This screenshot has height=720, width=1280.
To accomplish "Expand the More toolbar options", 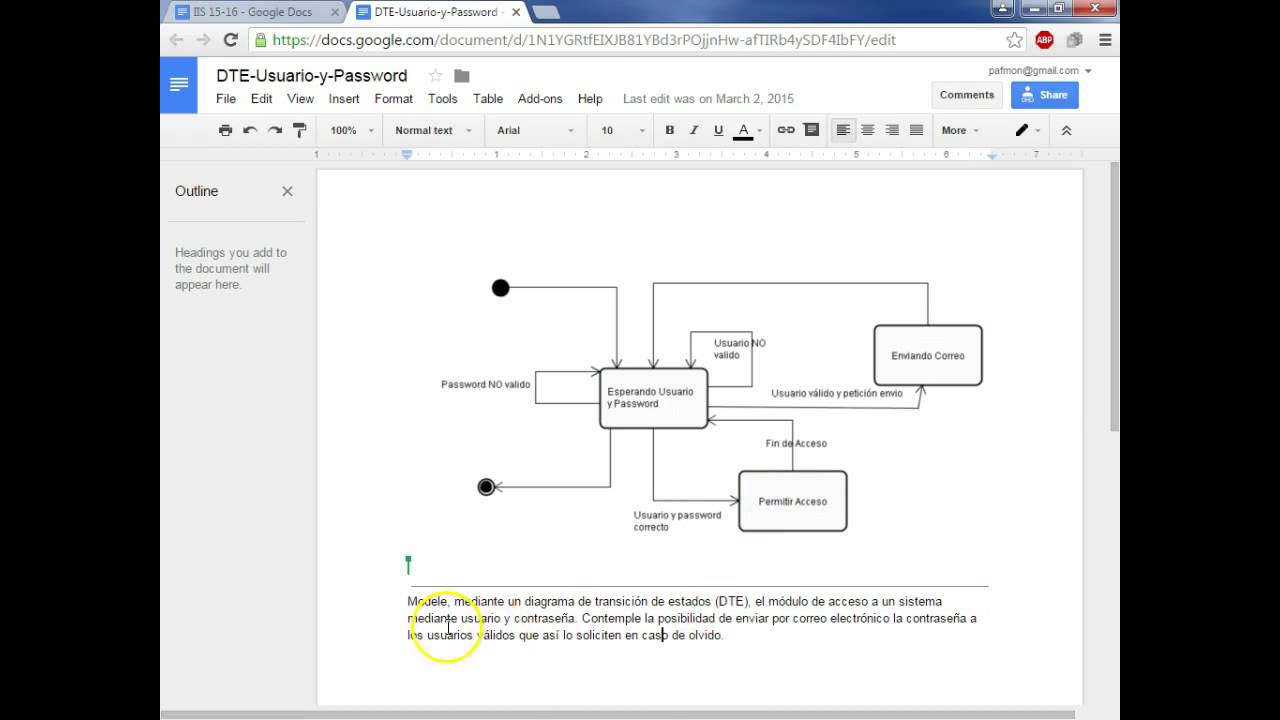I will pyautogui.click(x=960, y=130).
